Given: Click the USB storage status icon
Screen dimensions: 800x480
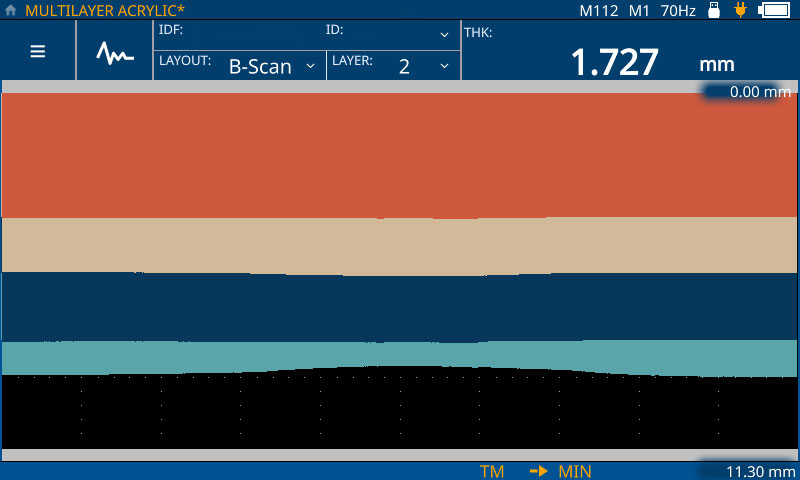Looking at the screenshot, I should (x=714, y=11).
